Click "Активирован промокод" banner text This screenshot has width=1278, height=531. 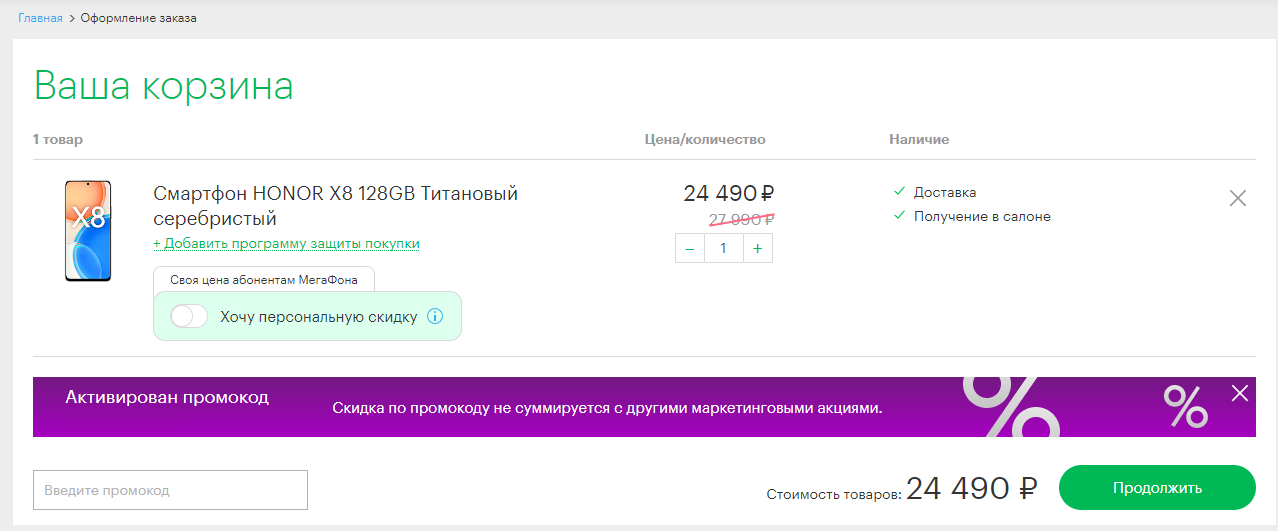click(167, 397)
